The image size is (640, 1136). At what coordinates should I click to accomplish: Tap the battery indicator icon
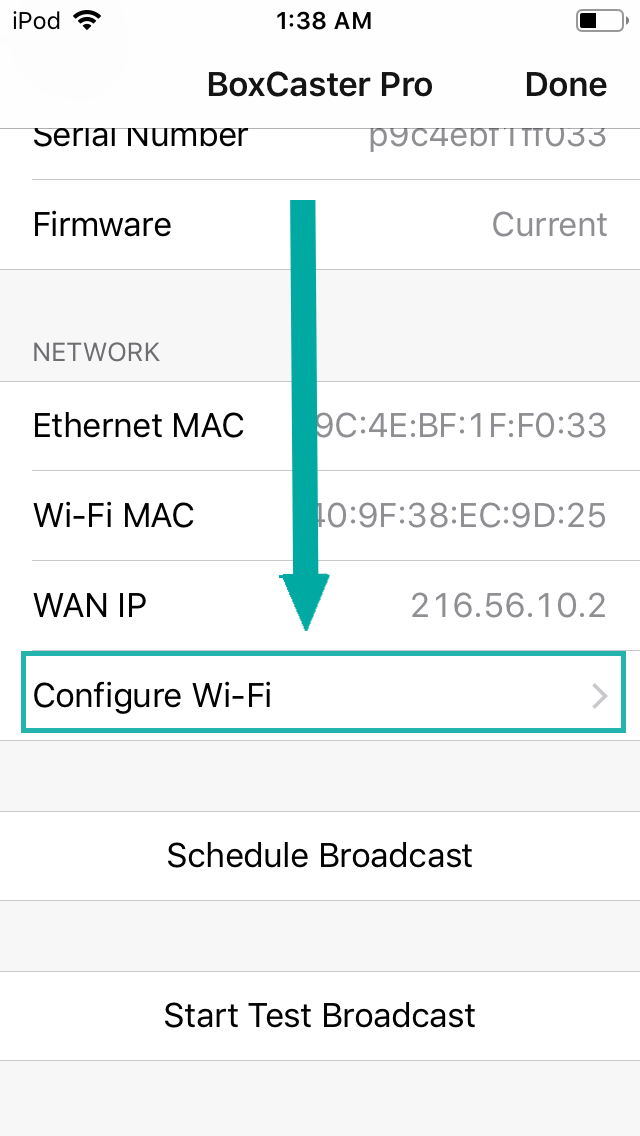click(x=598, y=20)
